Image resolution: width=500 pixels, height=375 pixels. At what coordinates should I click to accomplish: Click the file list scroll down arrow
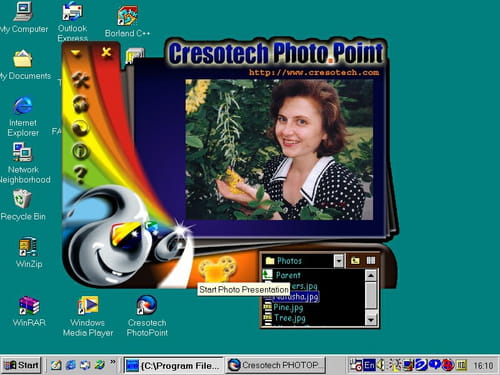[371, 320]
